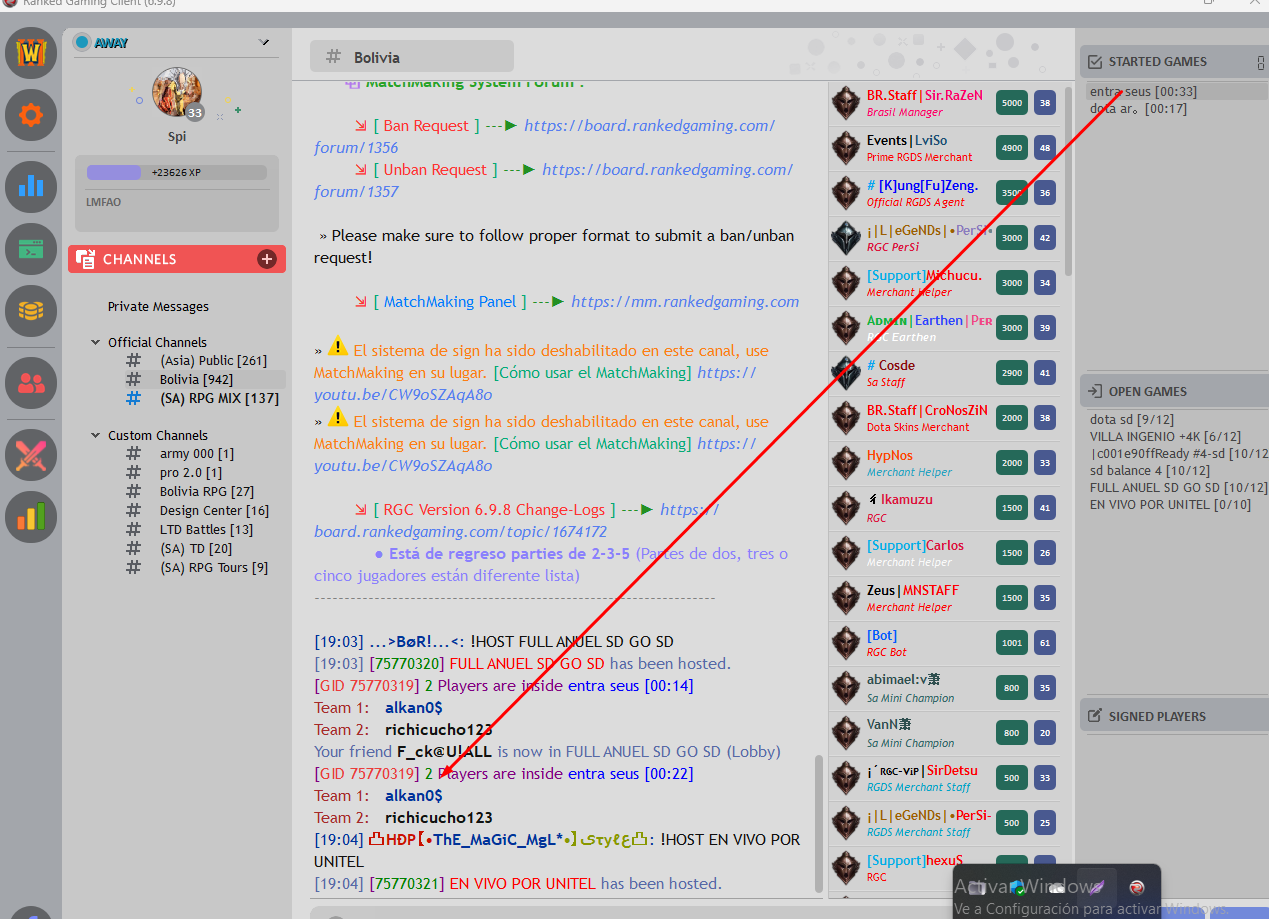Screen dimensions: 1269x919
Task: Open the multicolor ranking ladder bars icon
Action: pos(31,516)
